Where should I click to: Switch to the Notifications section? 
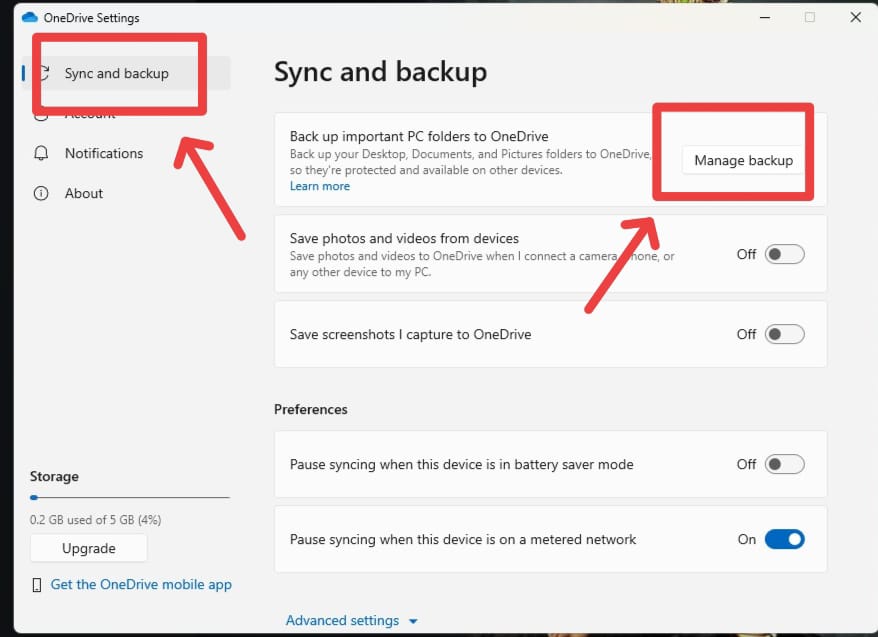[104, 153]
